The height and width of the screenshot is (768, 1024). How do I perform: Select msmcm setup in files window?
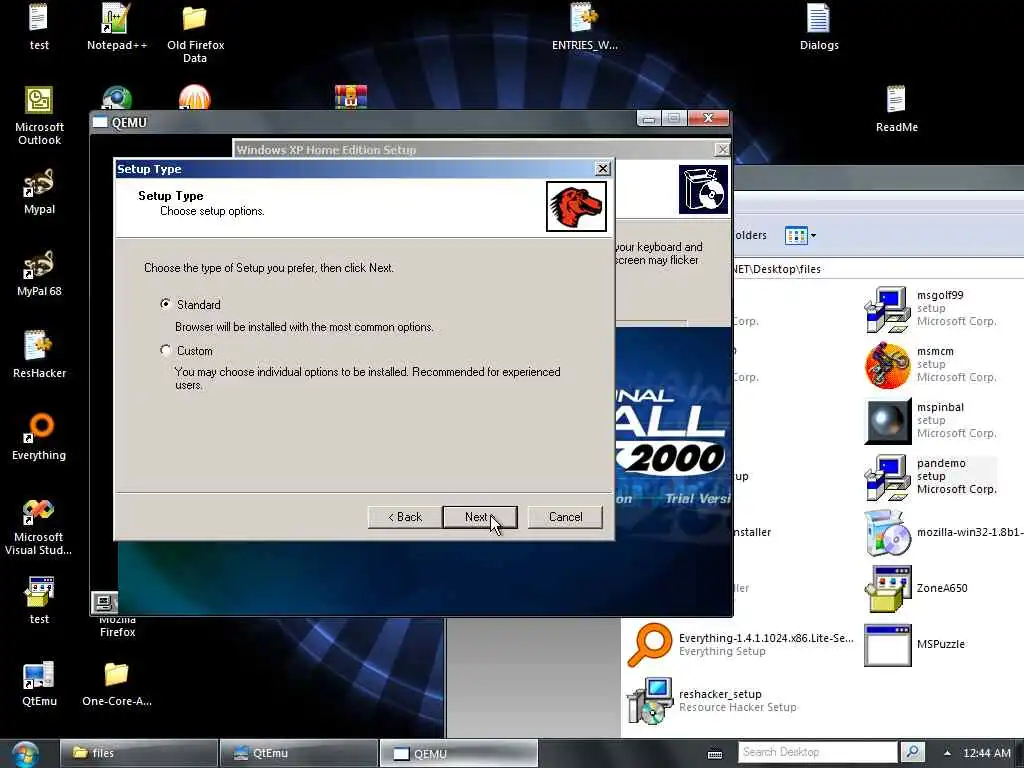pyautogui.click(x=931, y=364)
